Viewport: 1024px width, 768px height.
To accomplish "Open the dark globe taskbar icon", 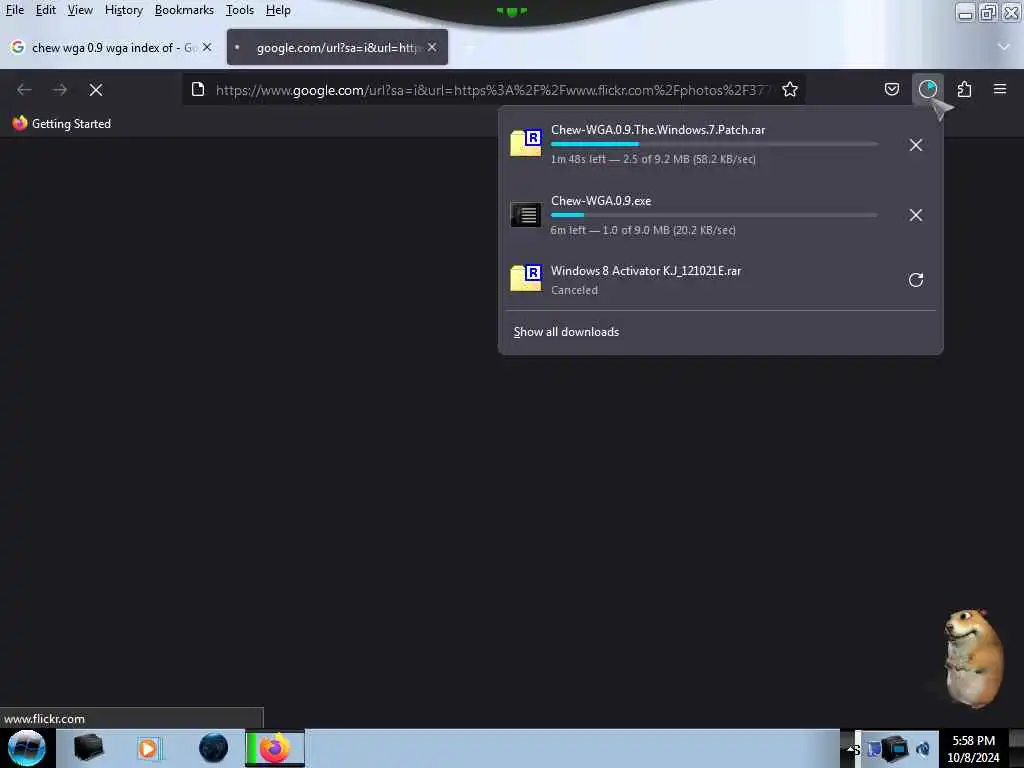I will (x=213, y=748).
